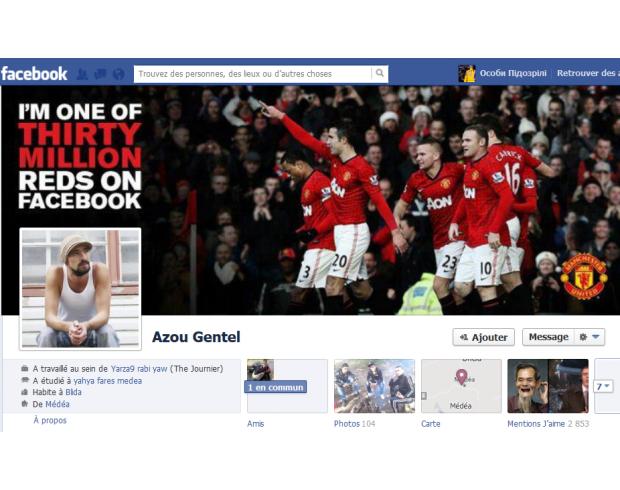Click the gear settings icon beside Message
The image size is (620, 490).
point(583,337)
